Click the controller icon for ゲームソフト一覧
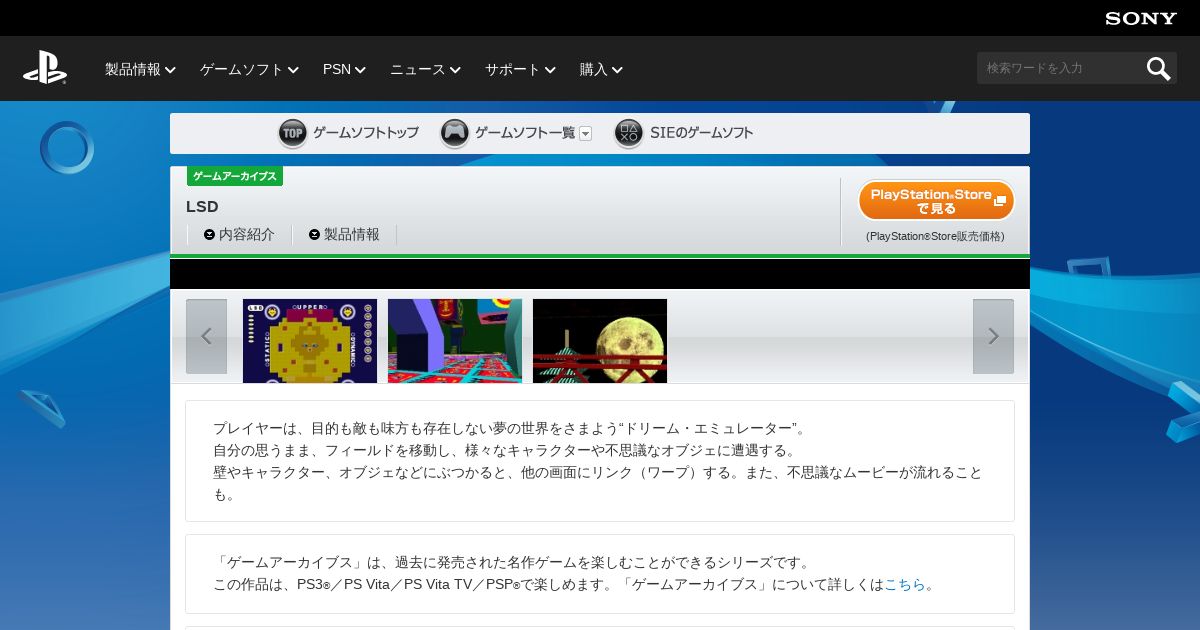This screenshot has height=630, width=1200. coord(455,133)
